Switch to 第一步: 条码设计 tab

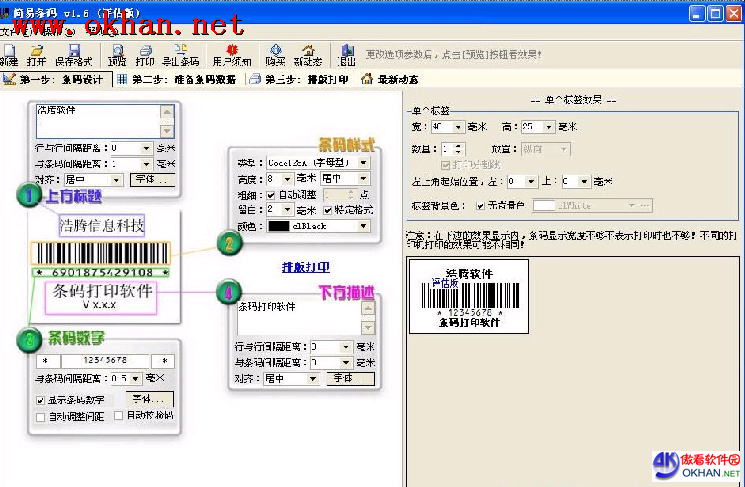(x=56, y=79)
